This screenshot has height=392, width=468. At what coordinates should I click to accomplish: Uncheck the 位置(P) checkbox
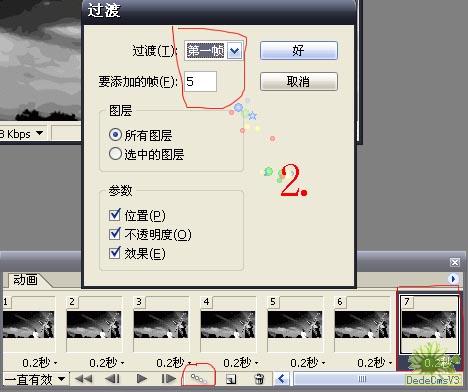tap(115, 215)
